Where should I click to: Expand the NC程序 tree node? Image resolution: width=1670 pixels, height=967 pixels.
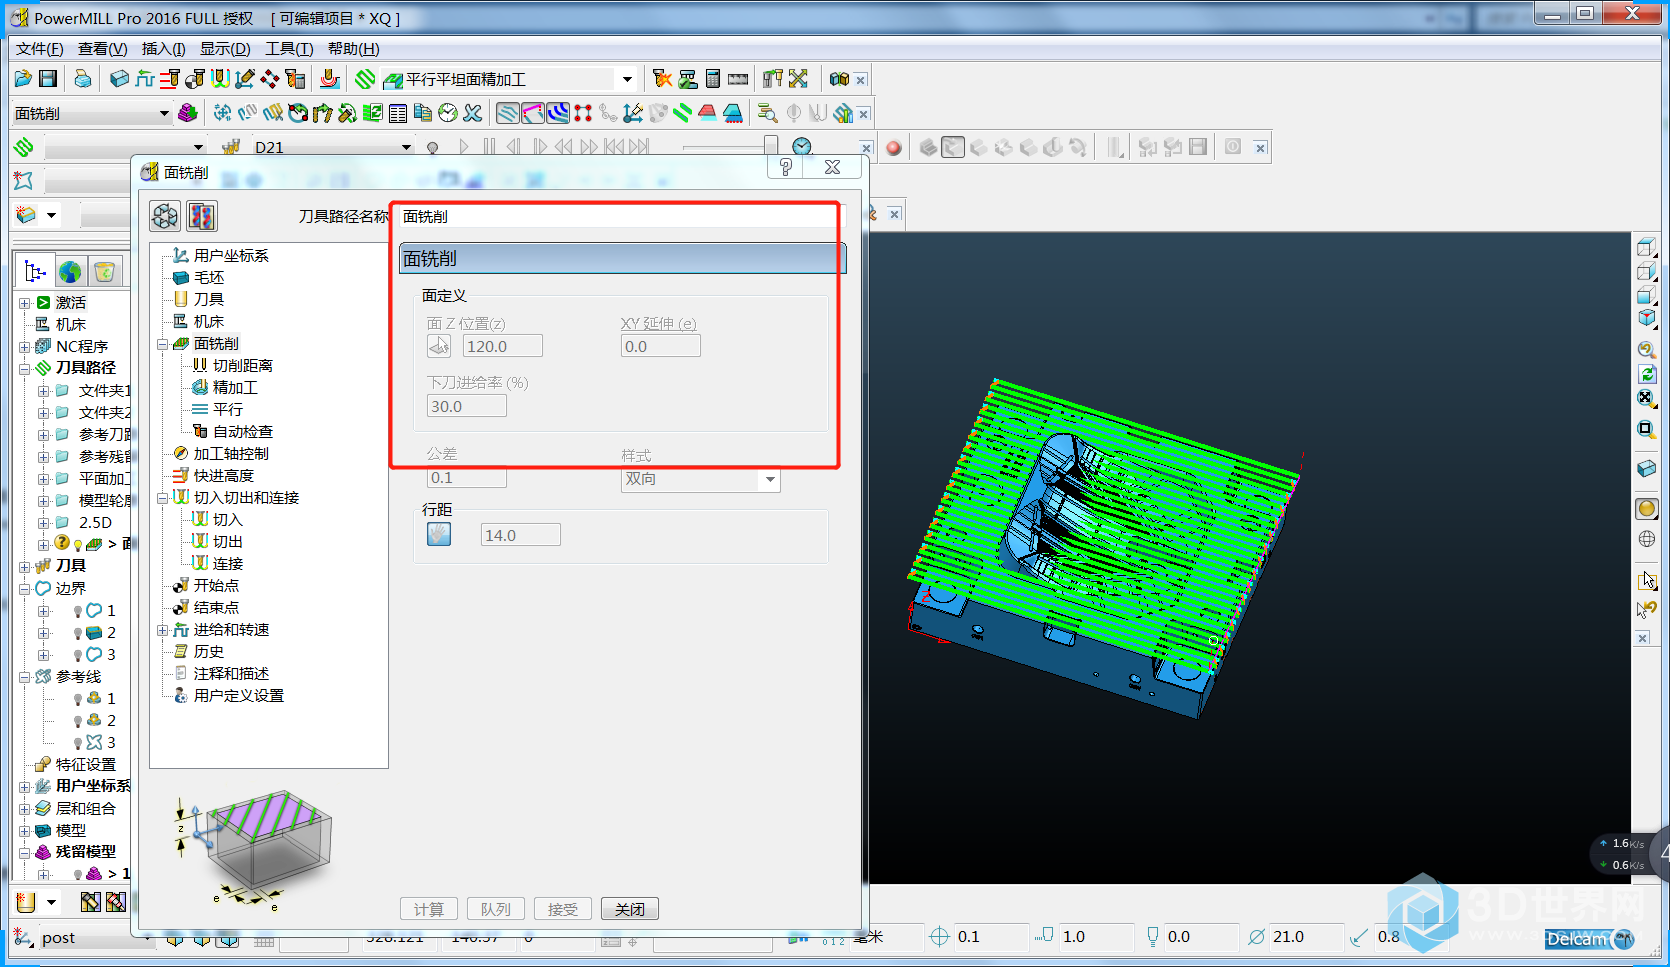click(x=25, y=347)
